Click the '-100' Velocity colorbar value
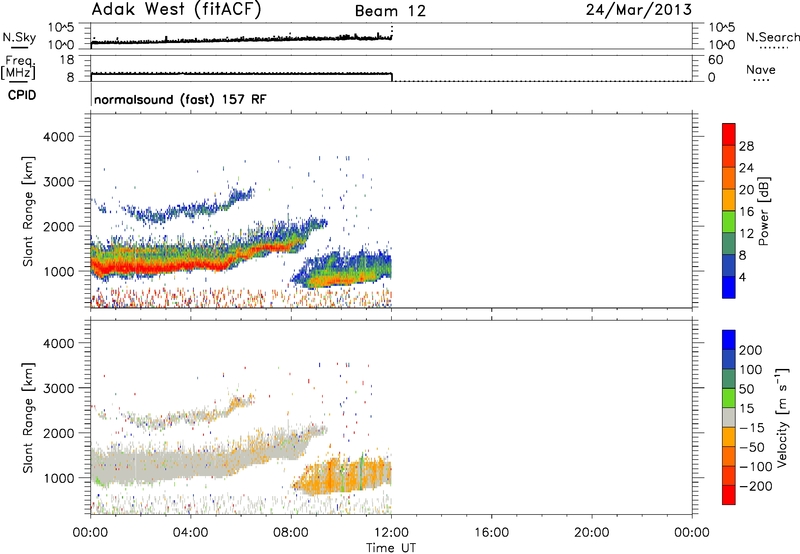Image resolution: width=800 pixels, height=554 pixels. coord(755,467)
